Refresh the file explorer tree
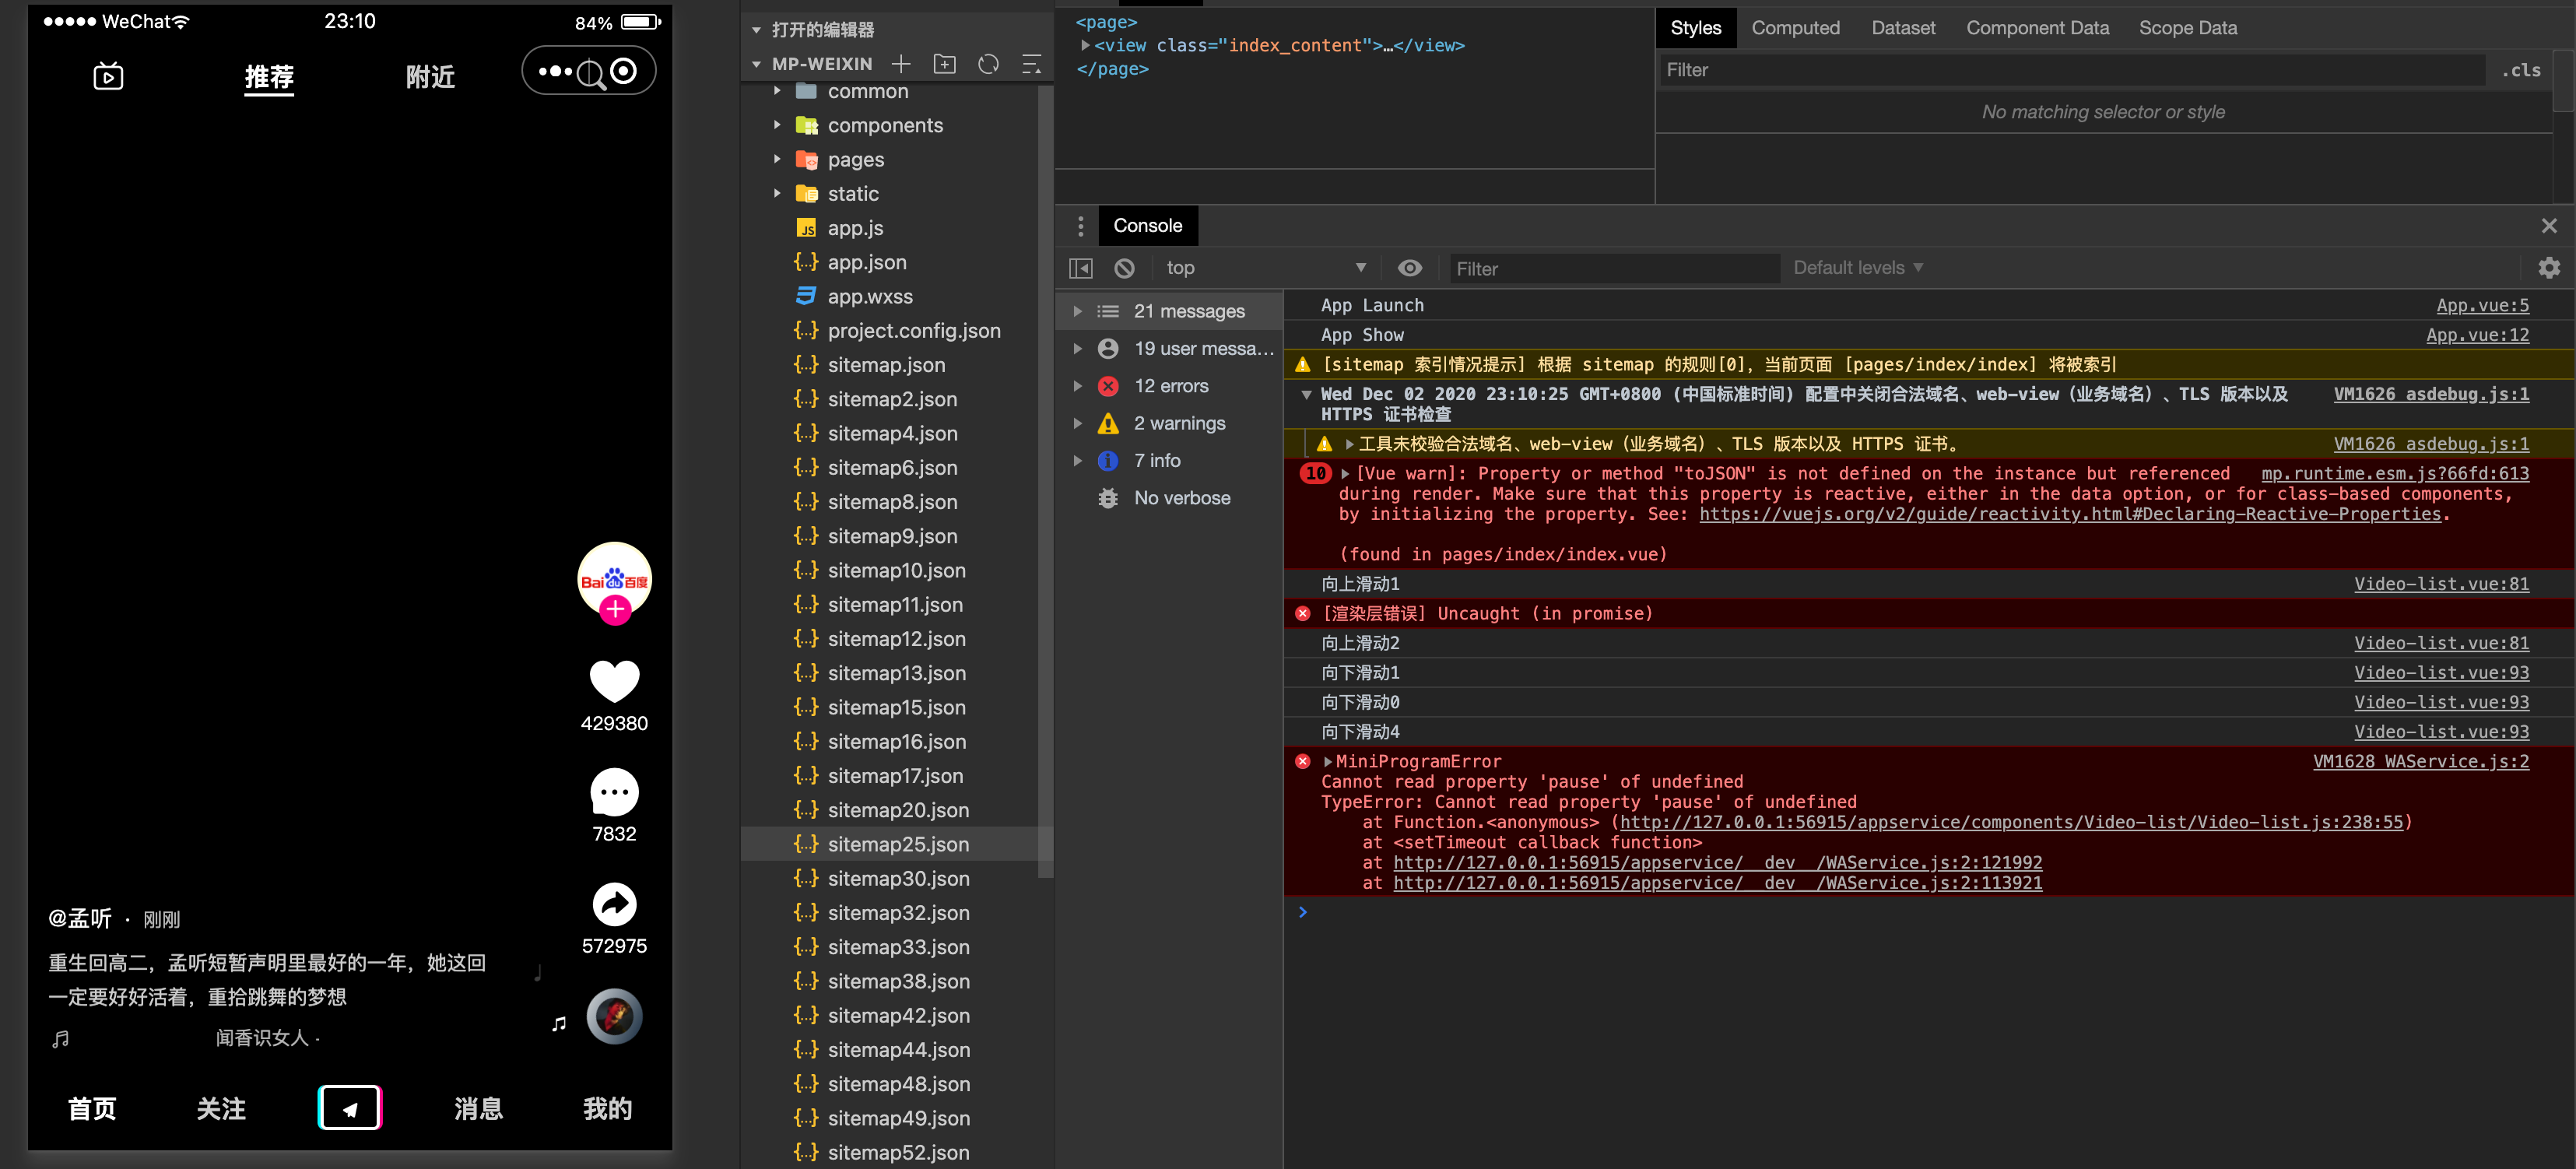The height and width of the screenshot is (1169, 2576). (x=988, y=65)
